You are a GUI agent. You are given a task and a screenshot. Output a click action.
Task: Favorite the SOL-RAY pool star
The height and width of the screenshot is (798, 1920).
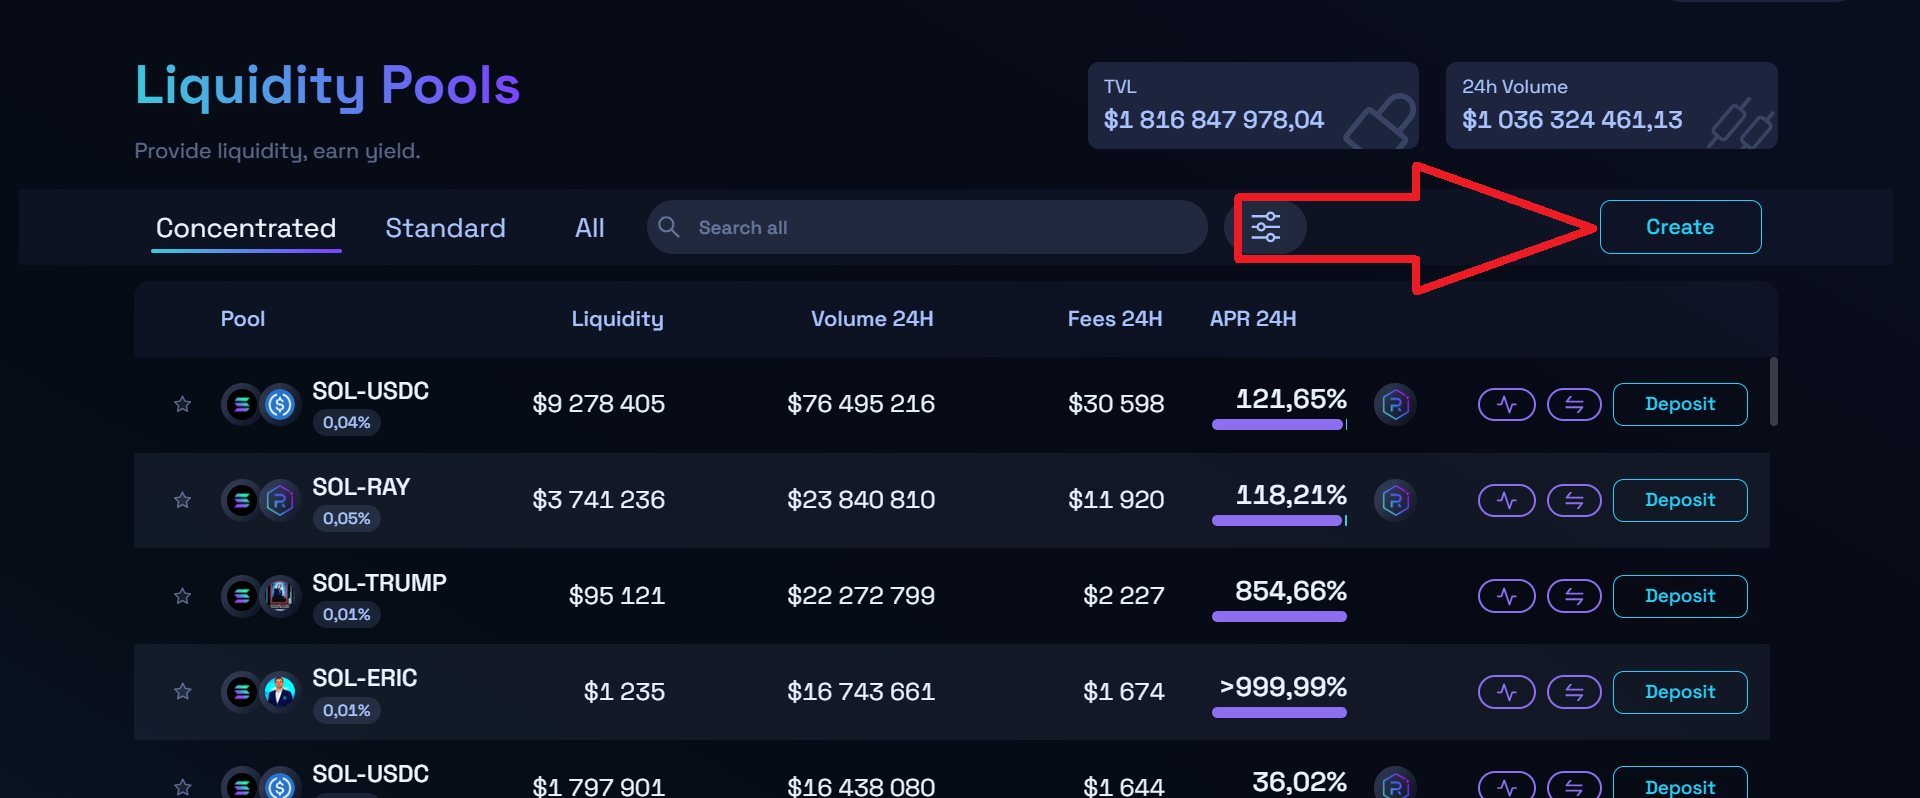coord(182,500)
